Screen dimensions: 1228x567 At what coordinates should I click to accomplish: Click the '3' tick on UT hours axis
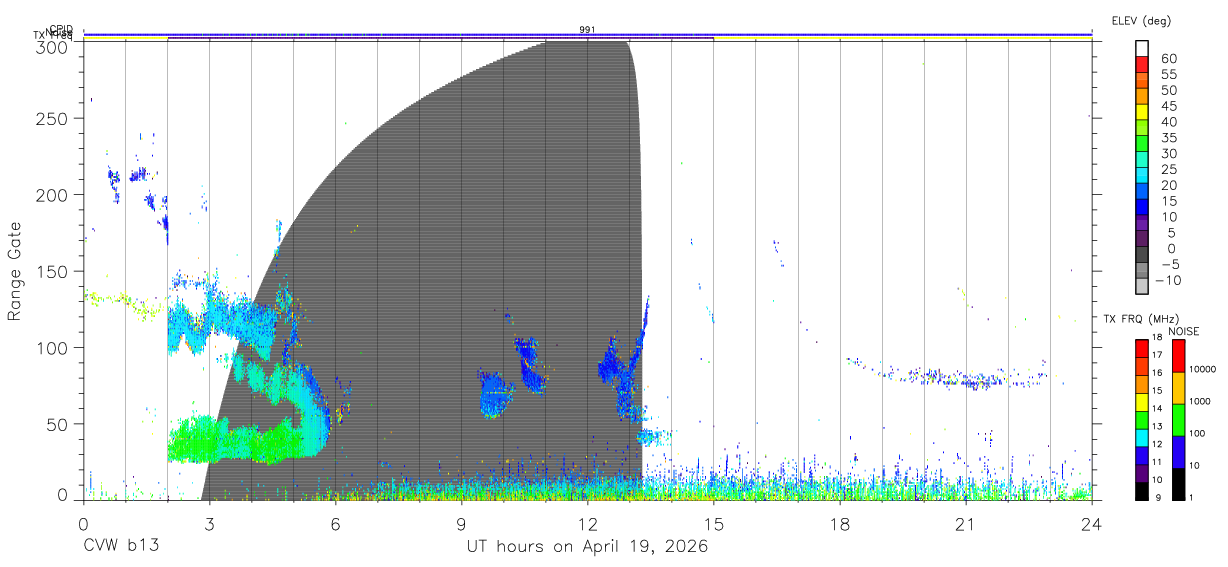pyautogui.click(x=209, y=524)
